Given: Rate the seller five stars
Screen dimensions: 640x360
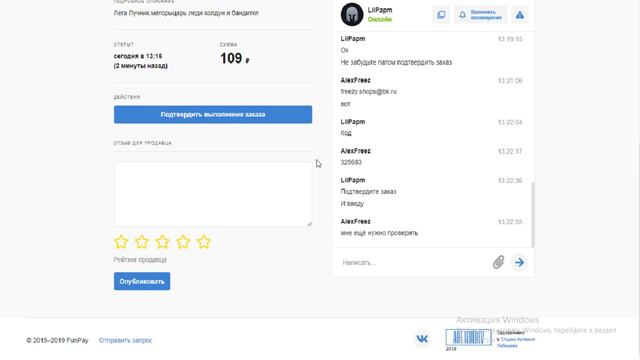Looking at the screenshot, I should [204, 242].
